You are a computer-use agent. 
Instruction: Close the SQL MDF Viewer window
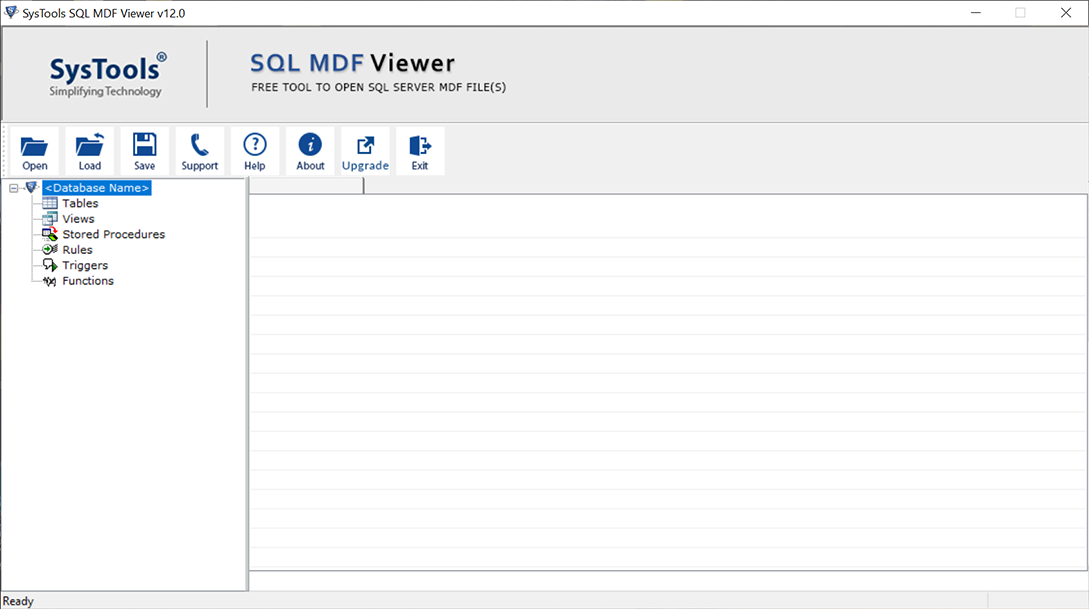click(x=1065, y=12)
